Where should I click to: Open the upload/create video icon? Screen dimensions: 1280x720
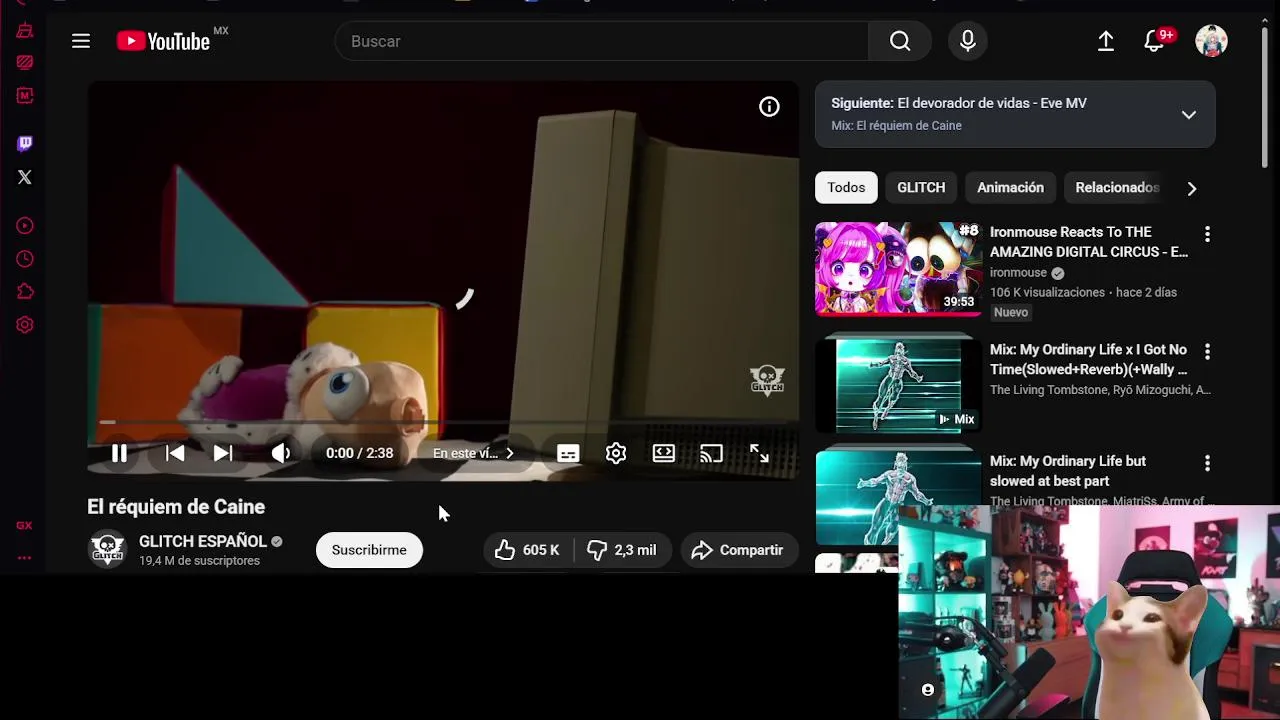pos(1106,41)
